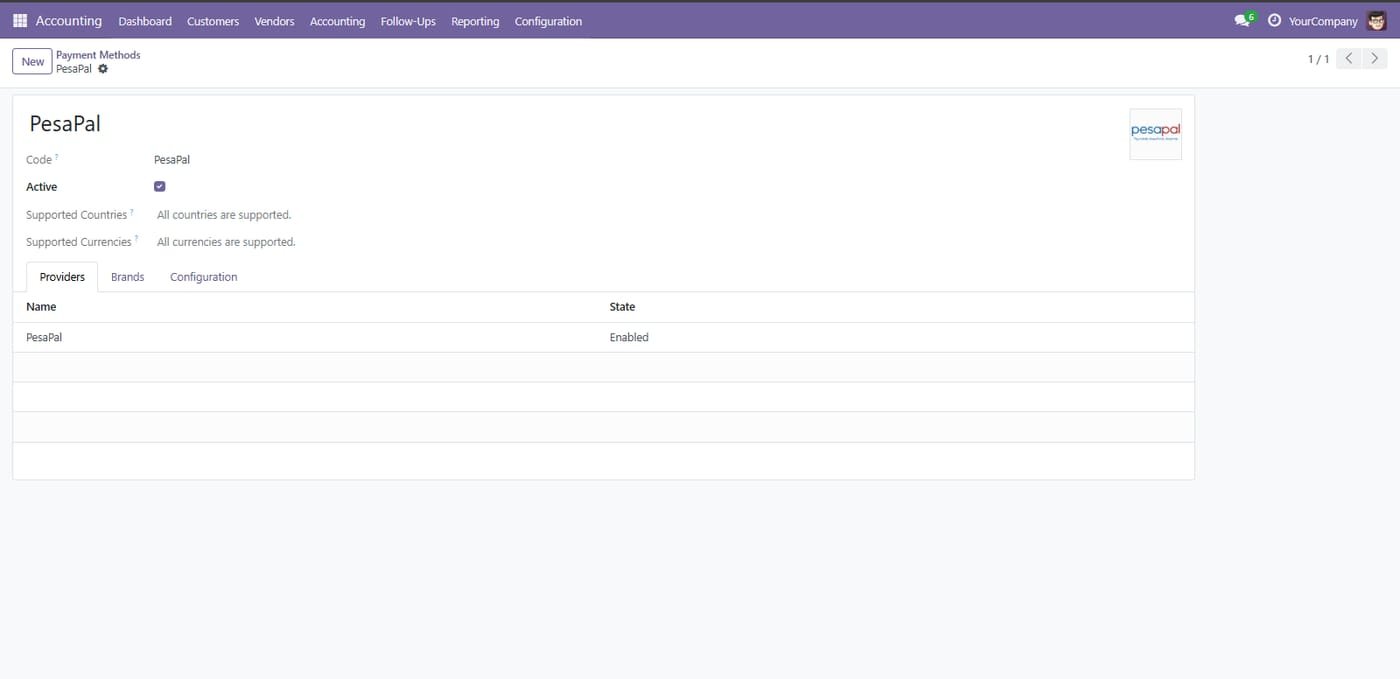Sort by the Name column header

41,307
